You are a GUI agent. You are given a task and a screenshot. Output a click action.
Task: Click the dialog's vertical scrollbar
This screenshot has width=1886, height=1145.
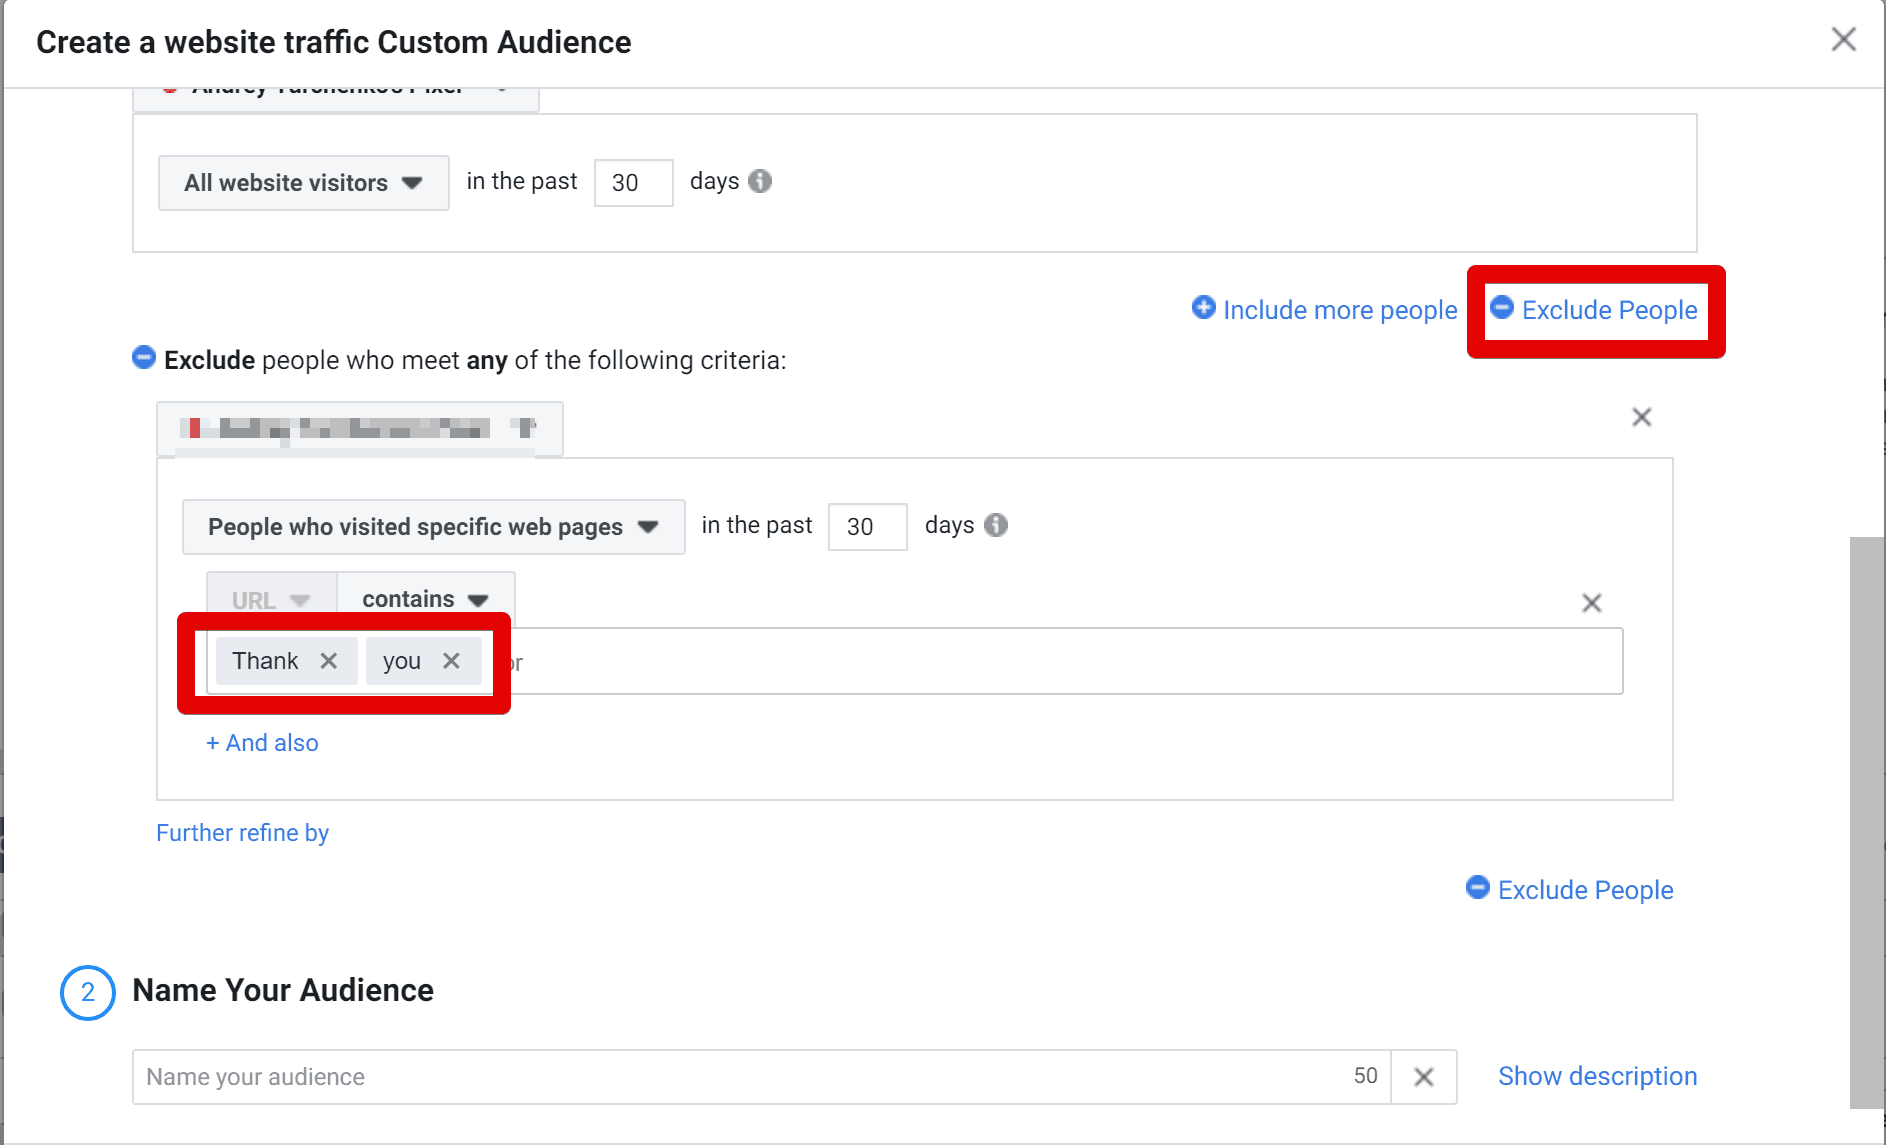click(x=1866, y=820)
